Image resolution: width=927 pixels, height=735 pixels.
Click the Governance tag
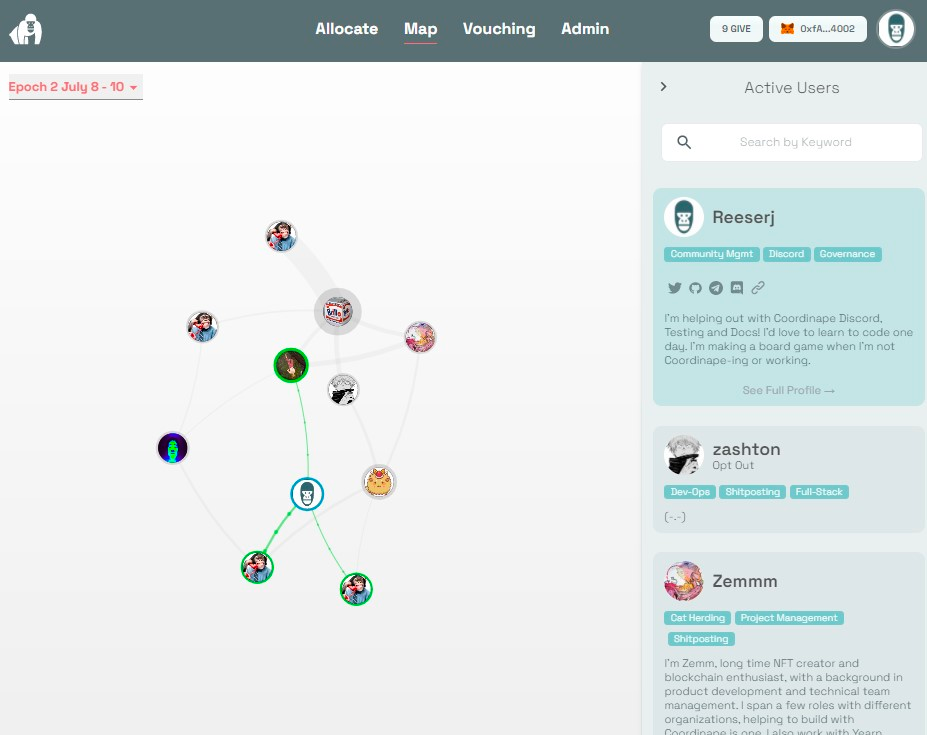847,254
